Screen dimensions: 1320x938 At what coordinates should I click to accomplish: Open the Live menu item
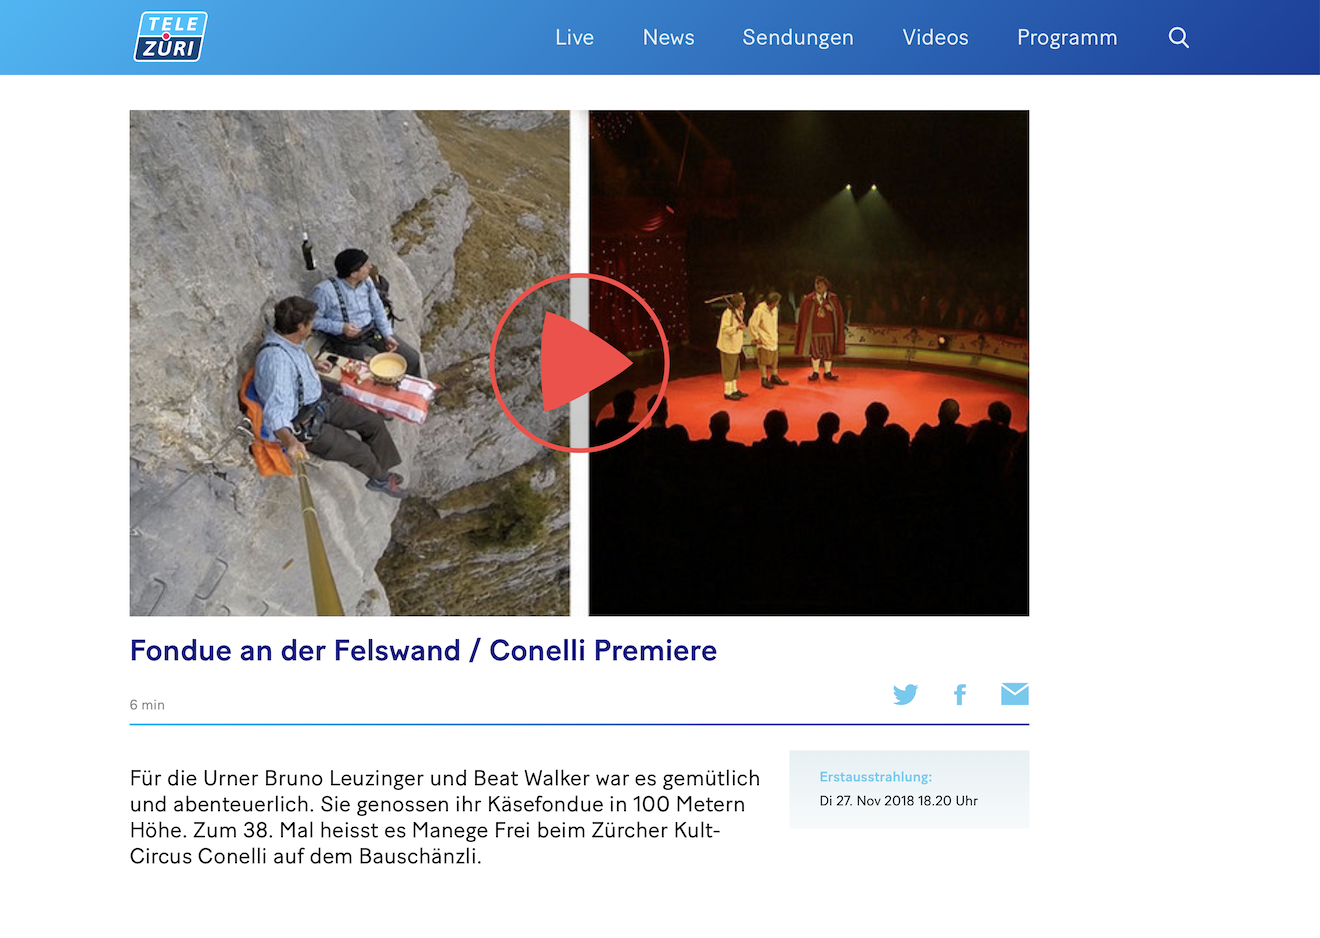coord(575,37)
